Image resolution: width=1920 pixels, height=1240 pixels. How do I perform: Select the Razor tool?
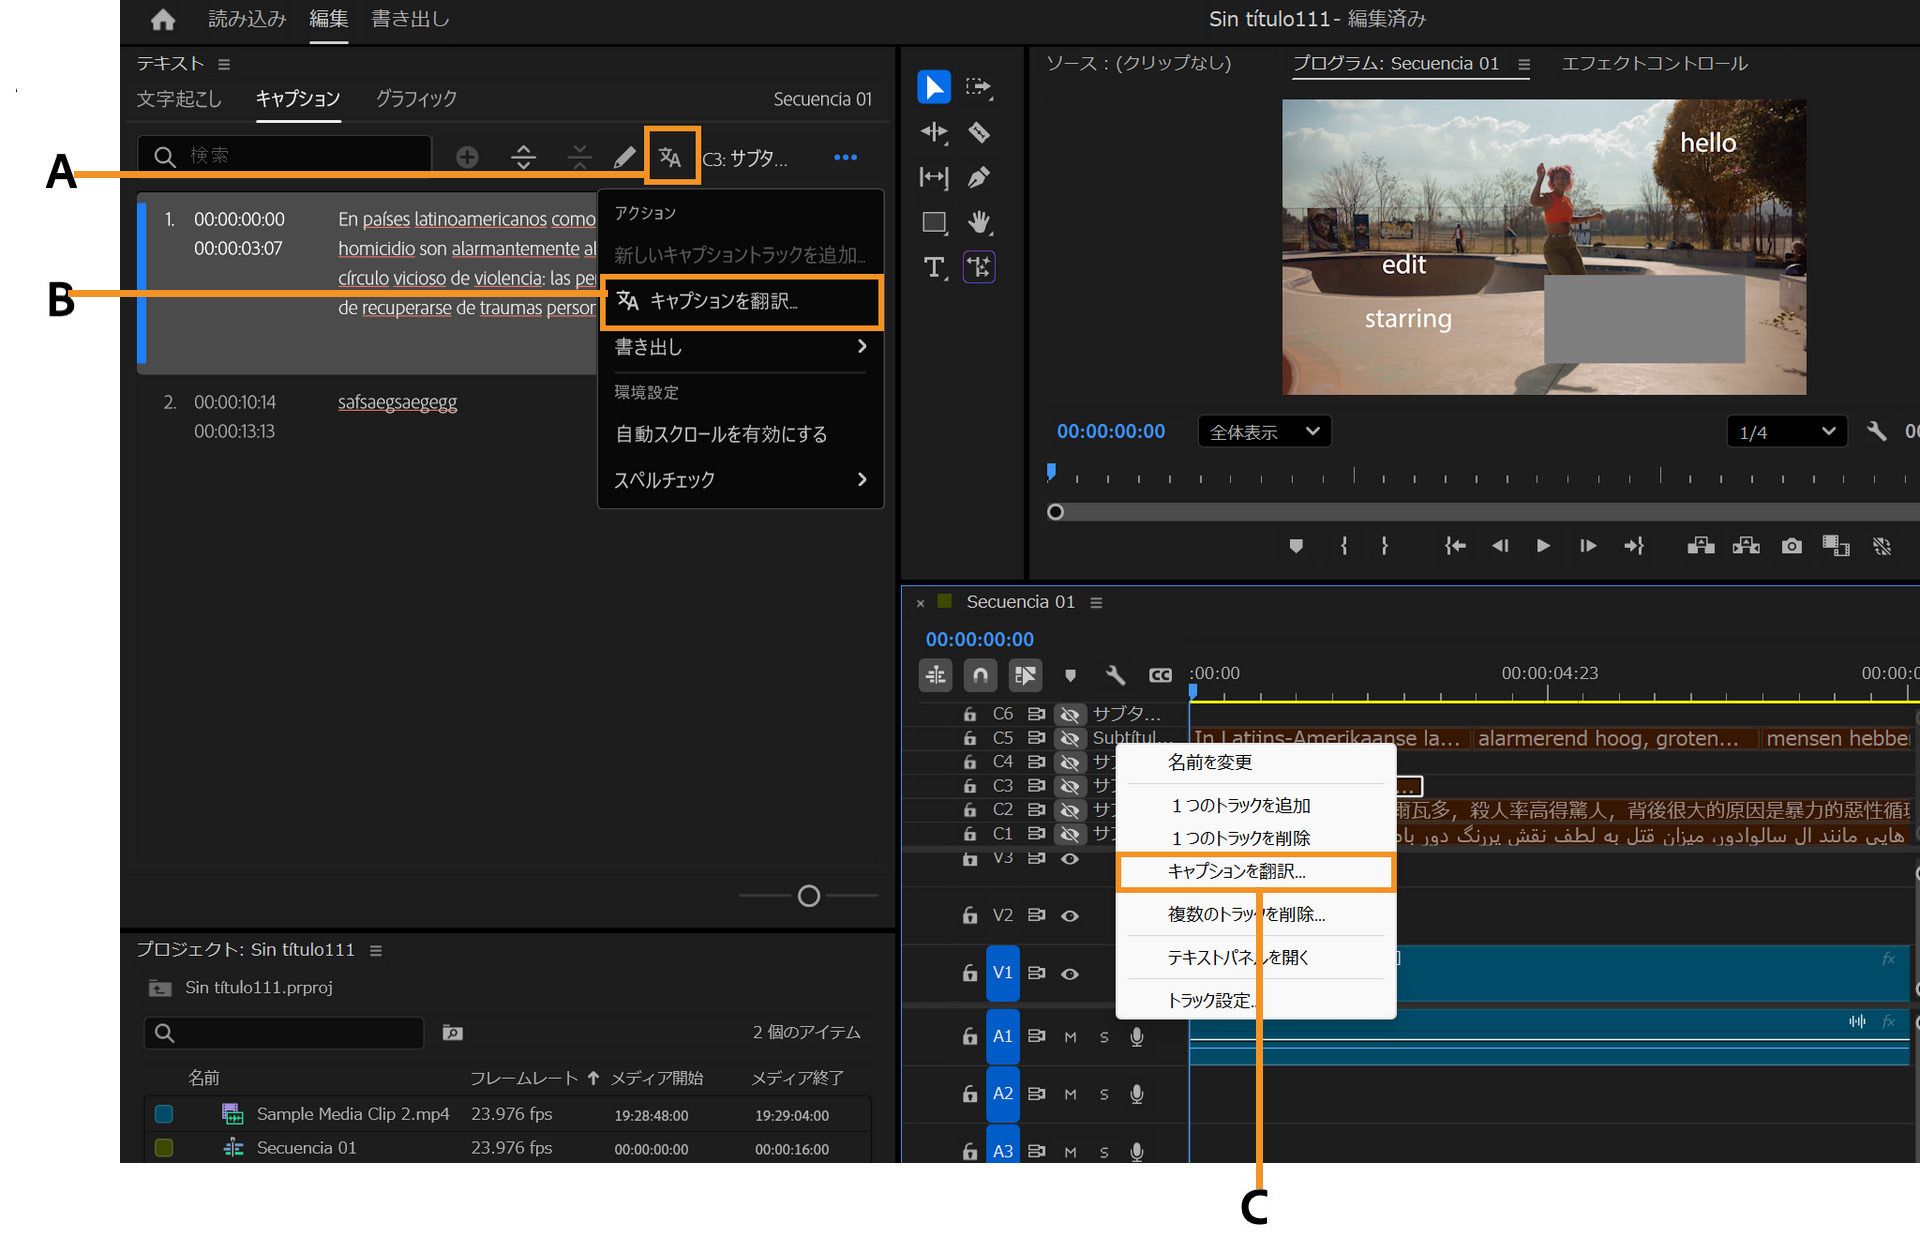click(979, 132)
